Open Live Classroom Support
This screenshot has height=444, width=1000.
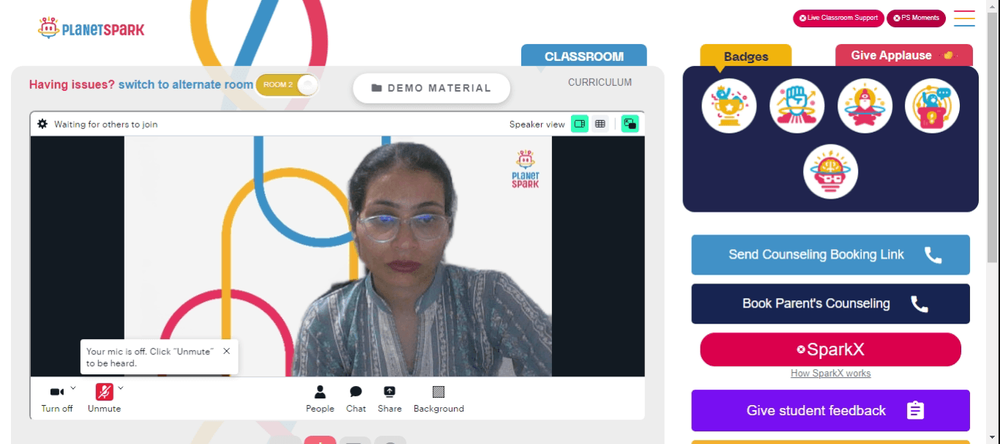click(838, 18)
